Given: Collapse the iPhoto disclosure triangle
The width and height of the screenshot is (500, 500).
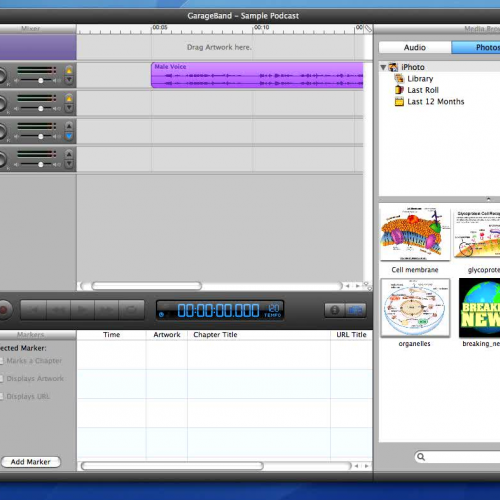Looking at the screenshot, I should click(383, 67).
